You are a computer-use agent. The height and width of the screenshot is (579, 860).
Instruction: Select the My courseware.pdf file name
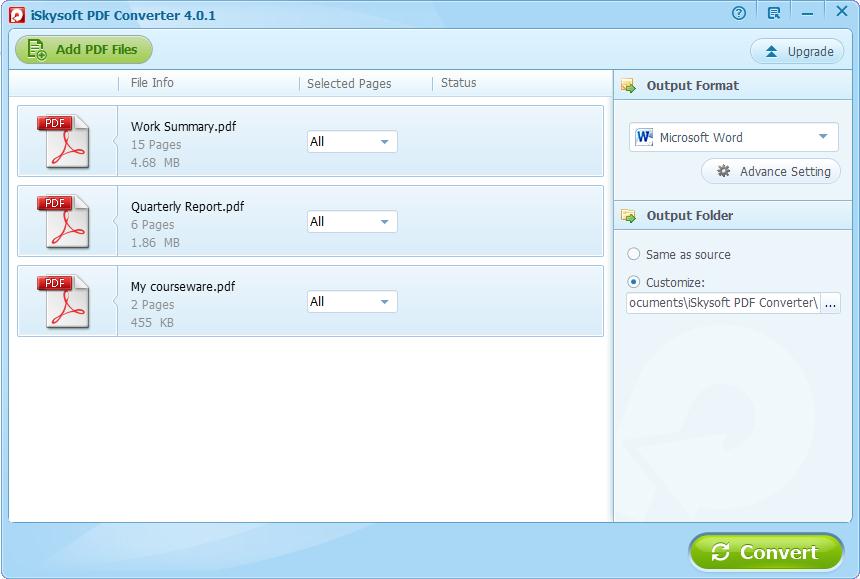pos(183,287)
